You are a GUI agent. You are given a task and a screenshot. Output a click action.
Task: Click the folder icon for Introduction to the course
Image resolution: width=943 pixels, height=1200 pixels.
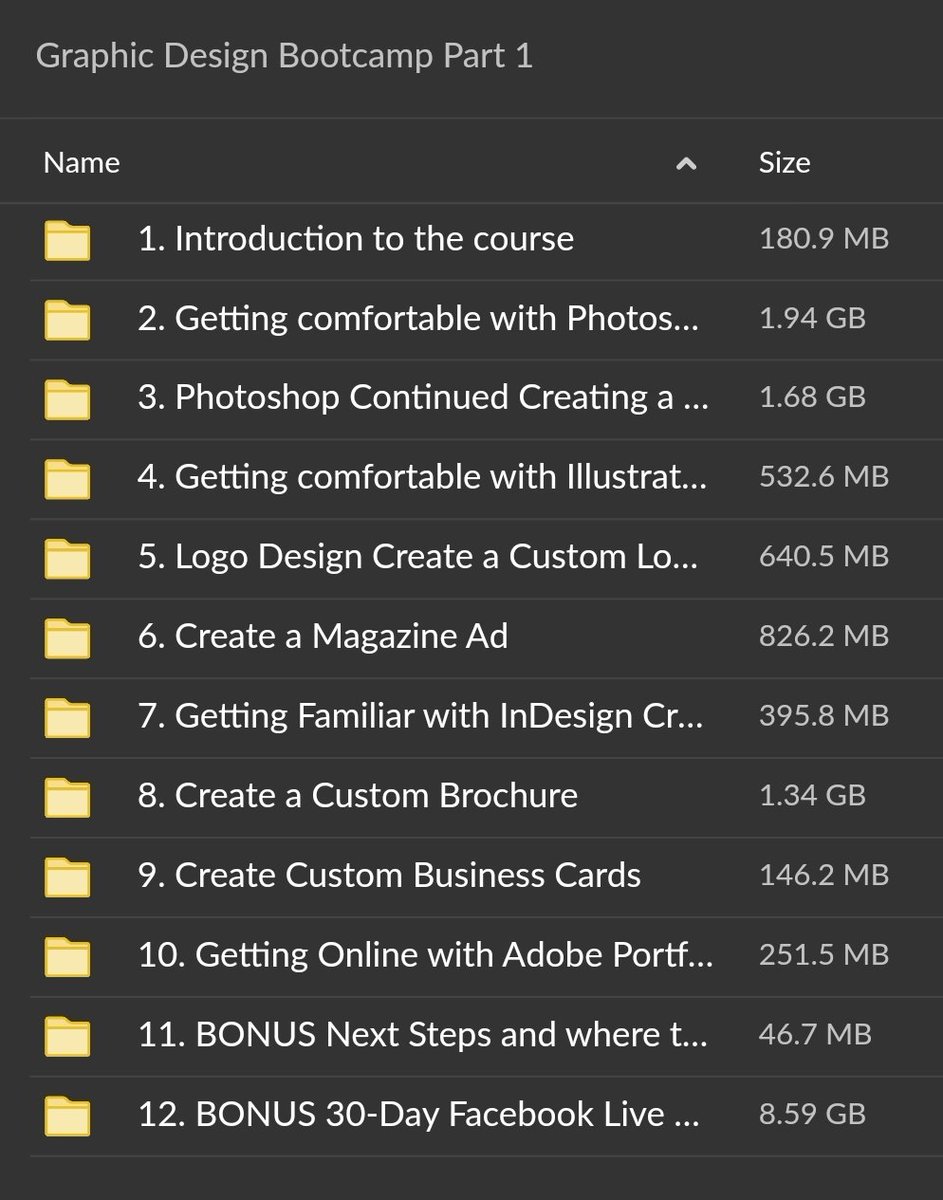(67, 241)
